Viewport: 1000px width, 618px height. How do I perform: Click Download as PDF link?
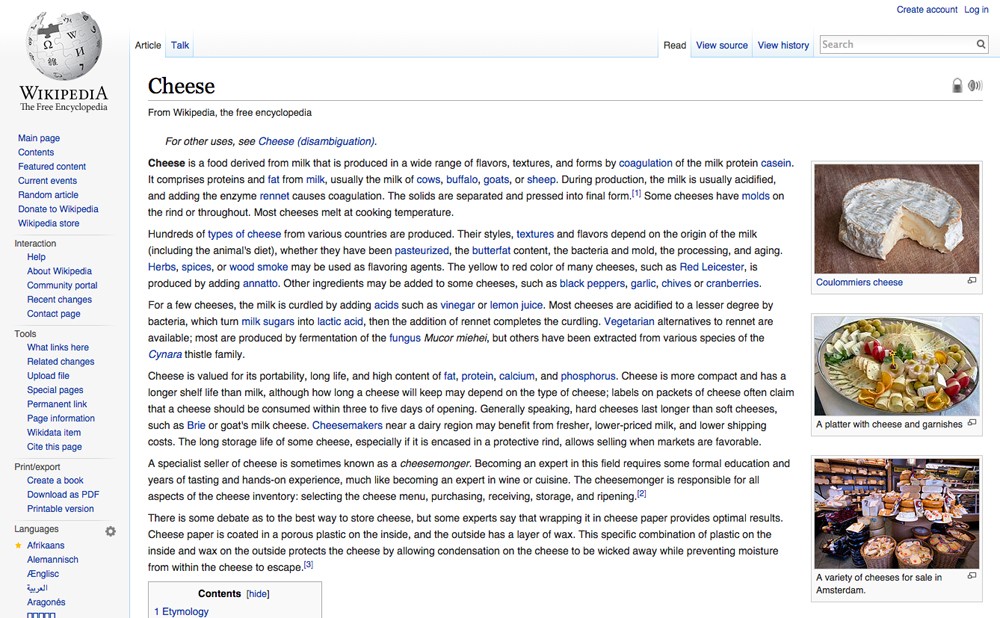(x=62, y=494)
